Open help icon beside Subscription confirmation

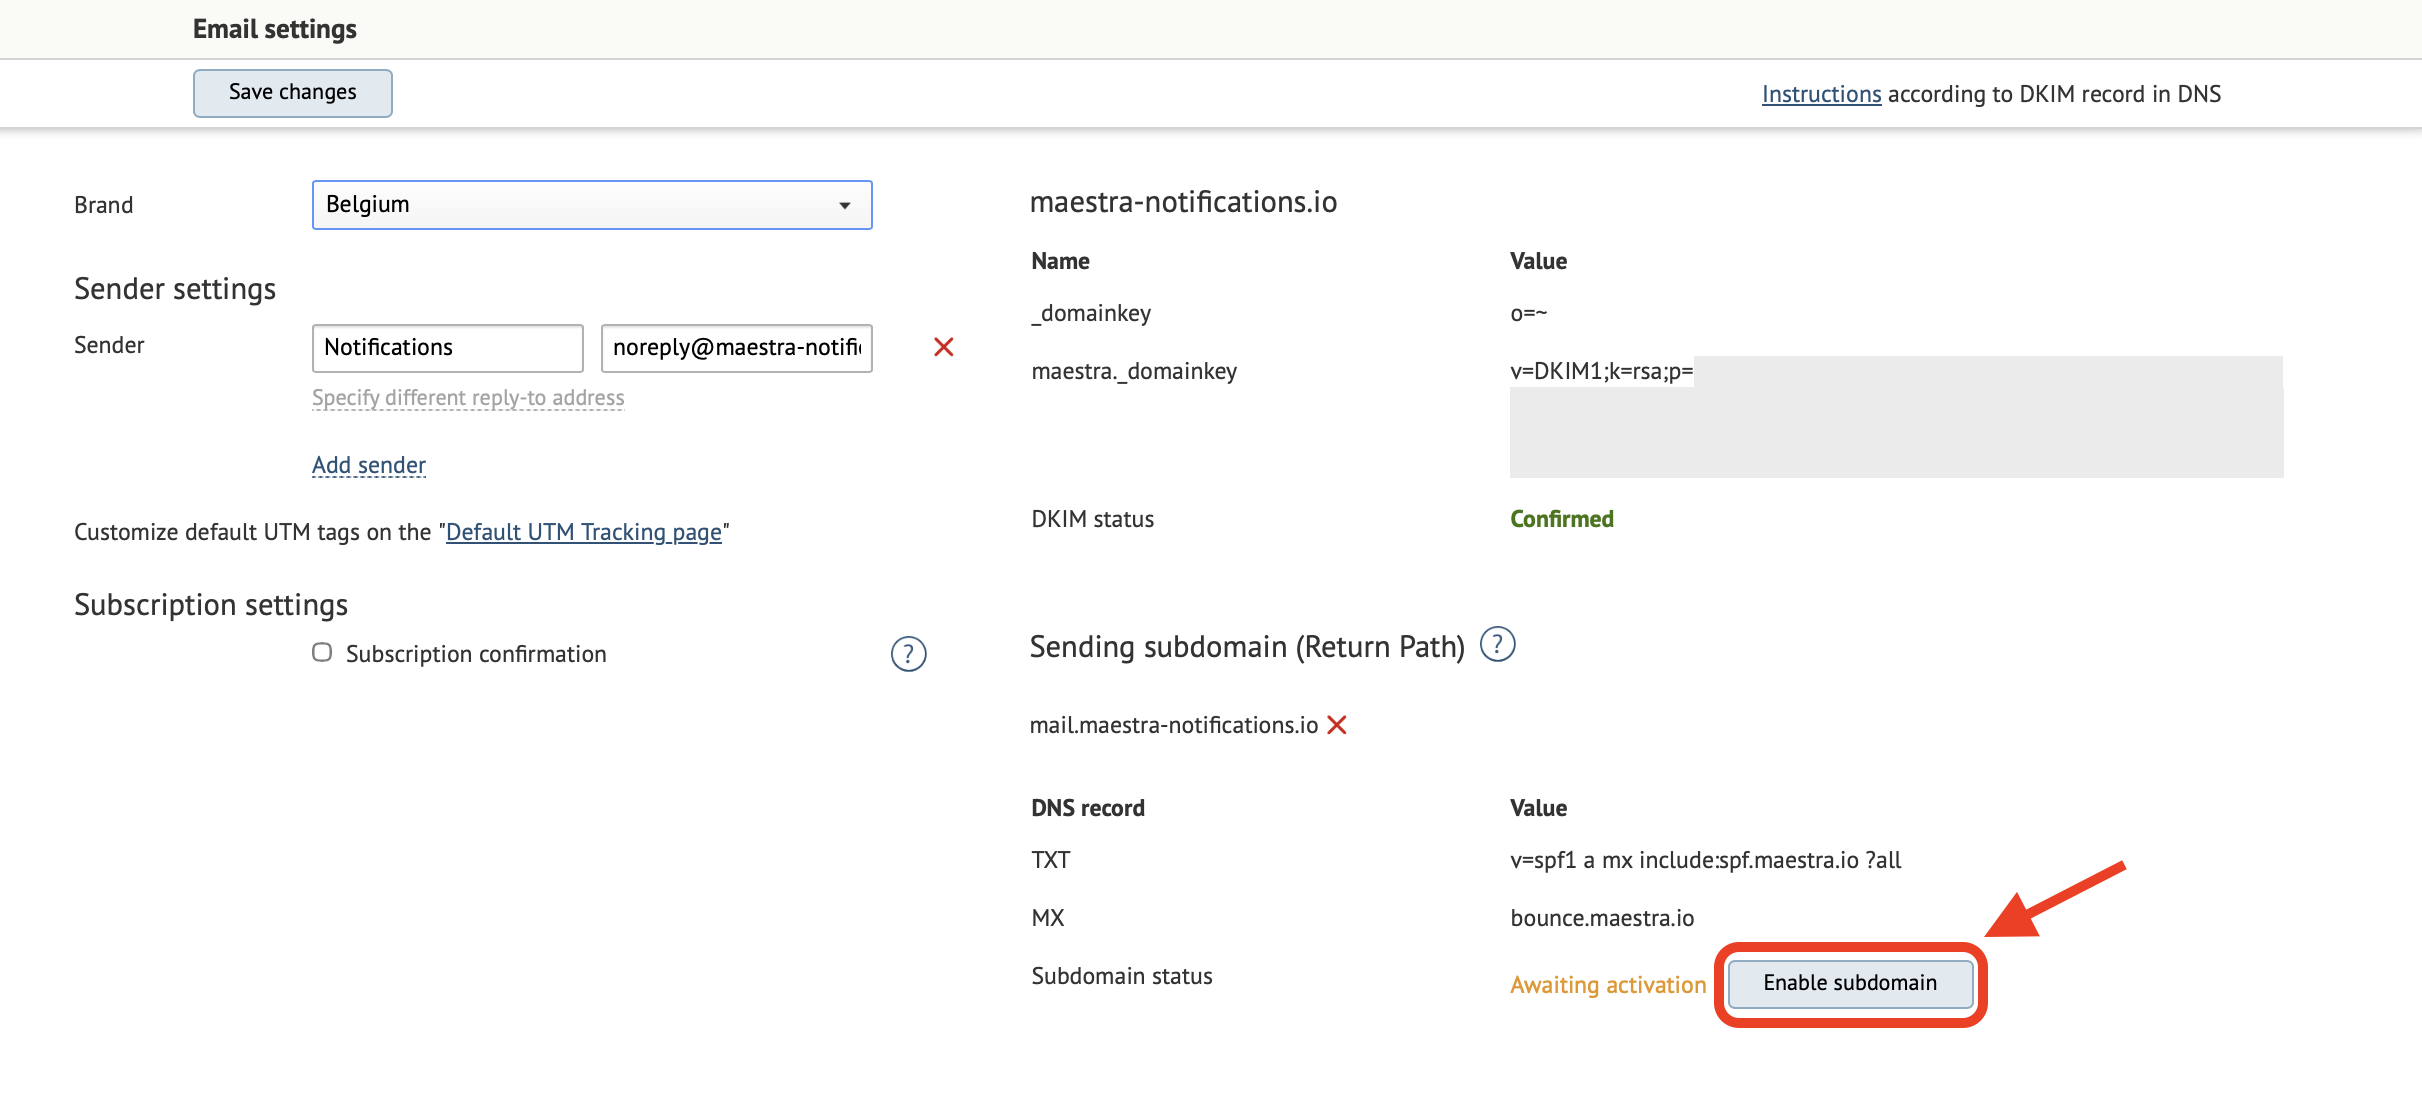(x=908, y=654)
